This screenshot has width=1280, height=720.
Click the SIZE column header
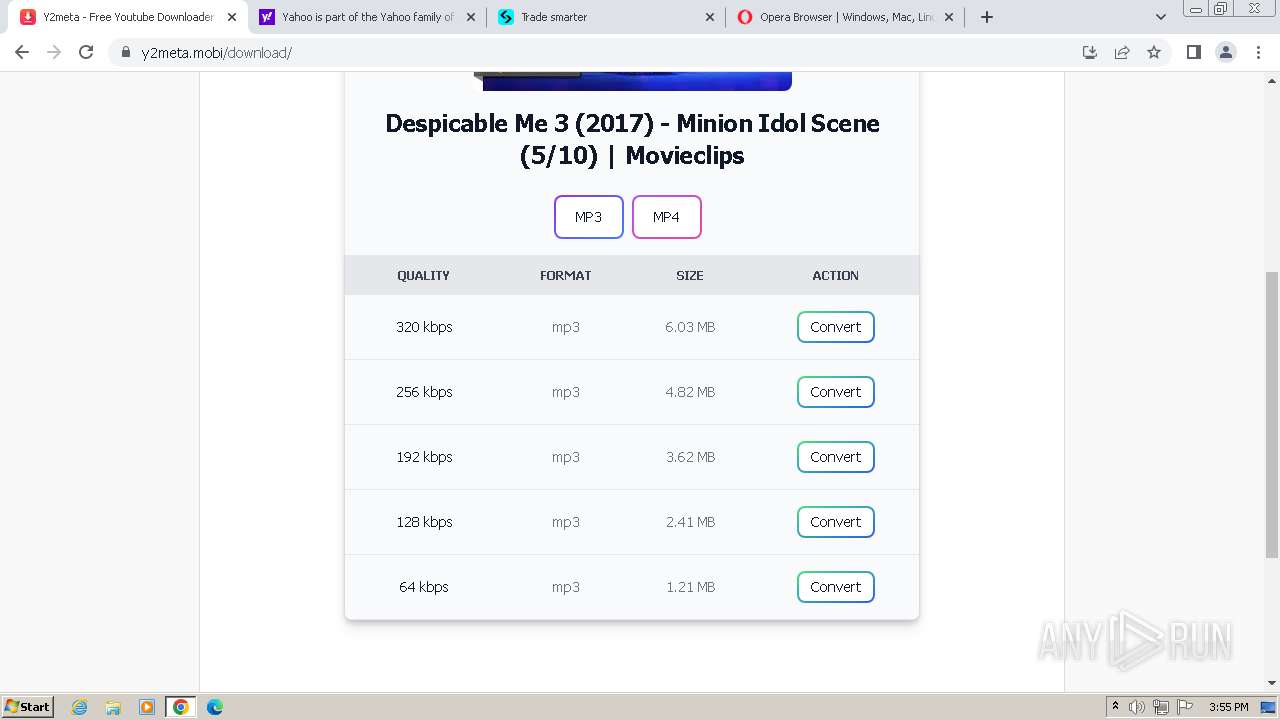point(690,275)
